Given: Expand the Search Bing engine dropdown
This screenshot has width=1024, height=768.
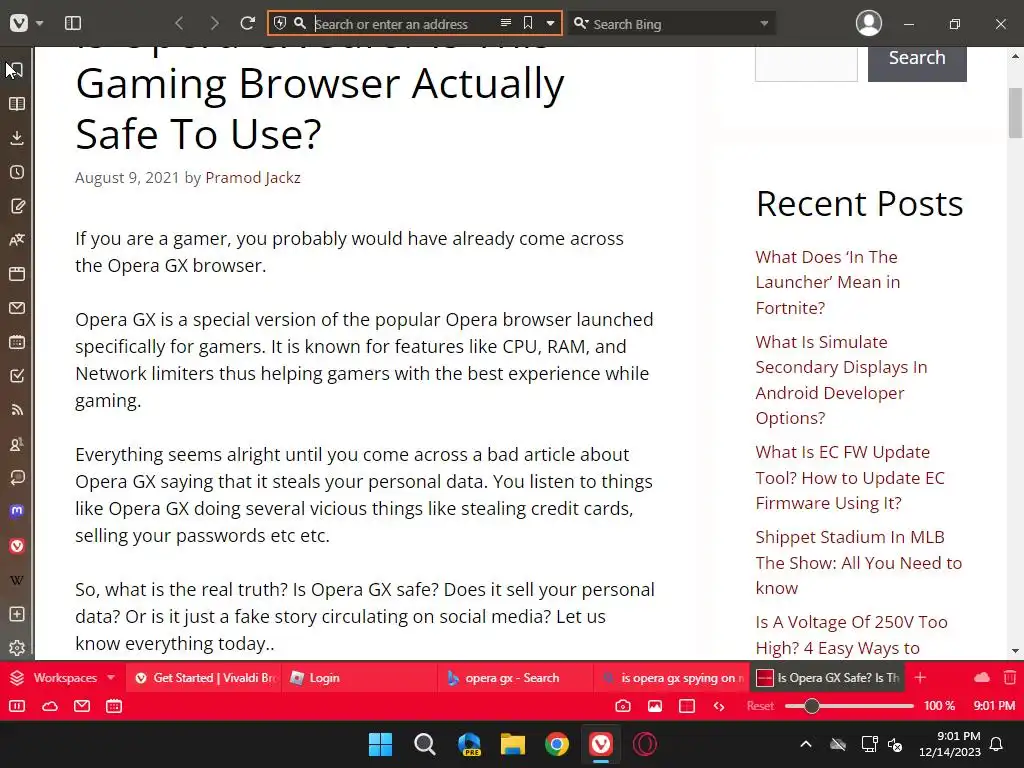Looking at the screenshot, I should click(x=764, y=24).
